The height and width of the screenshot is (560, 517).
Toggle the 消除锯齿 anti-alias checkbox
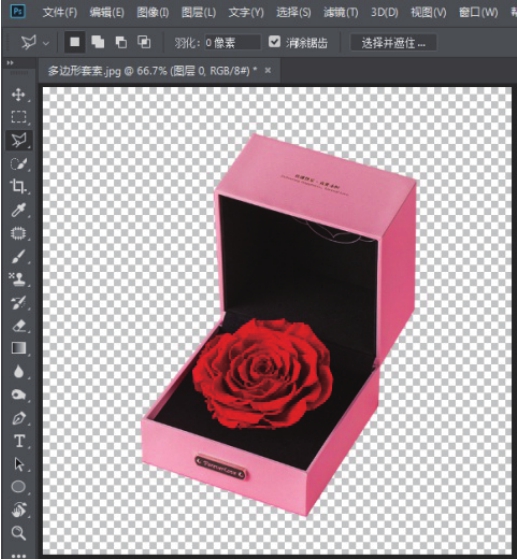point(274,41)
